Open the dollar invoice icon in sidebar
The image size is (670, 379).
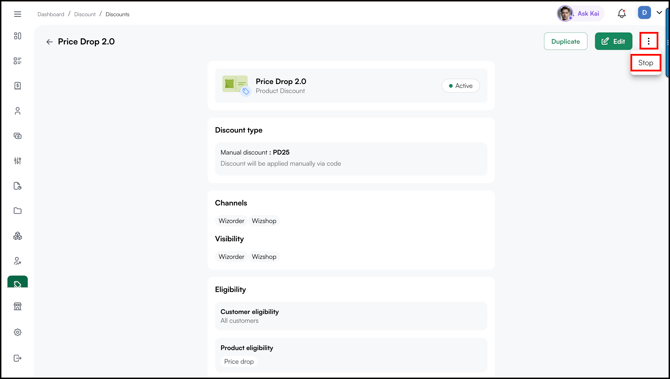[18, 86]
